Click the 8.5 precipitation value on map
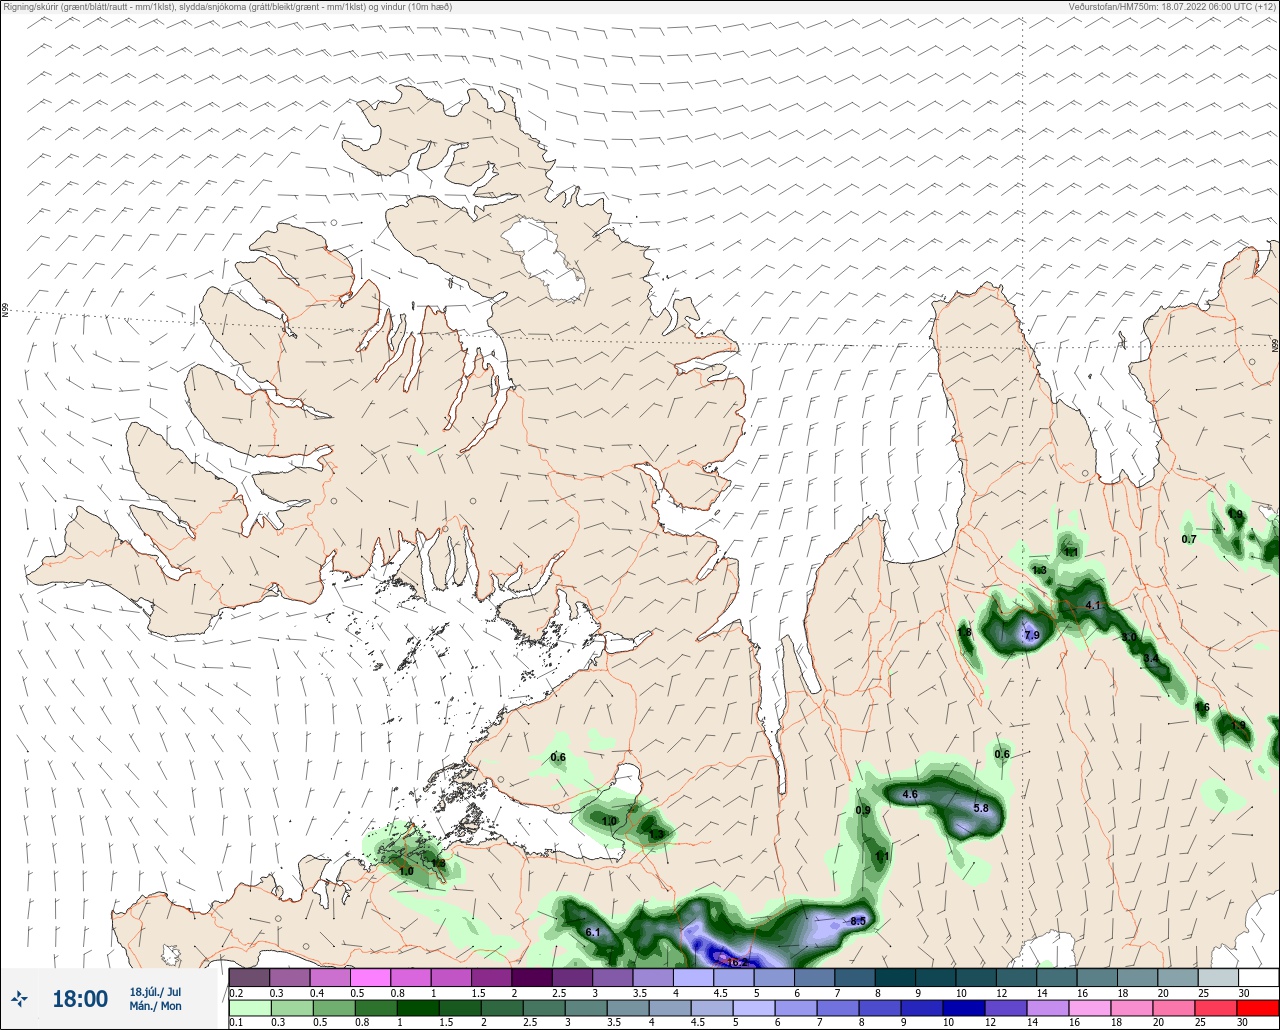The height and width of the screenshot is (1030, 1280). [858, 921]
